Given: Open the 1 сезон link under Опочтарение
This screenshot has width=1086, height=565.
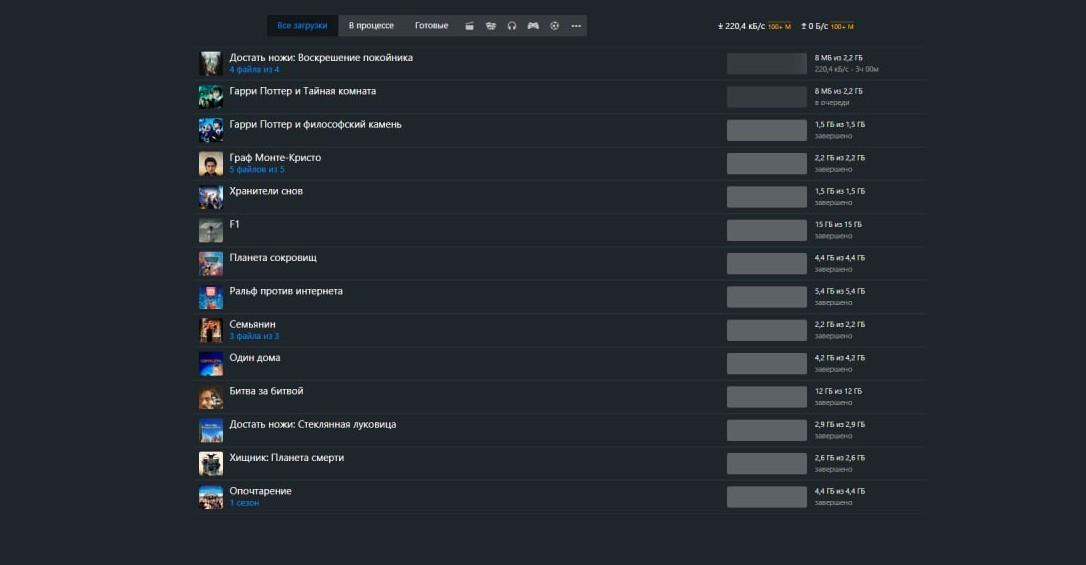Looking at the screenshot, I should point(244,503).
